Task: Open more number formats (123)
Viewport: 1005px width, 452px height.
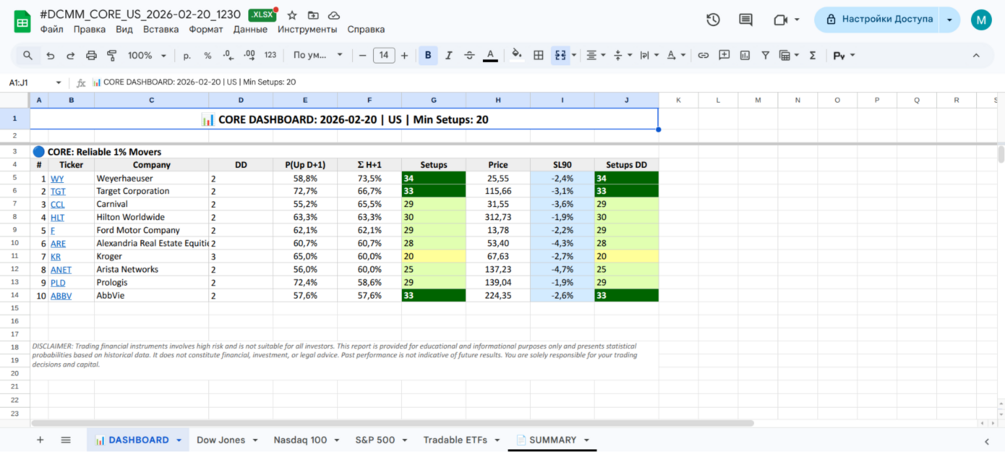Action: (270, 56)
